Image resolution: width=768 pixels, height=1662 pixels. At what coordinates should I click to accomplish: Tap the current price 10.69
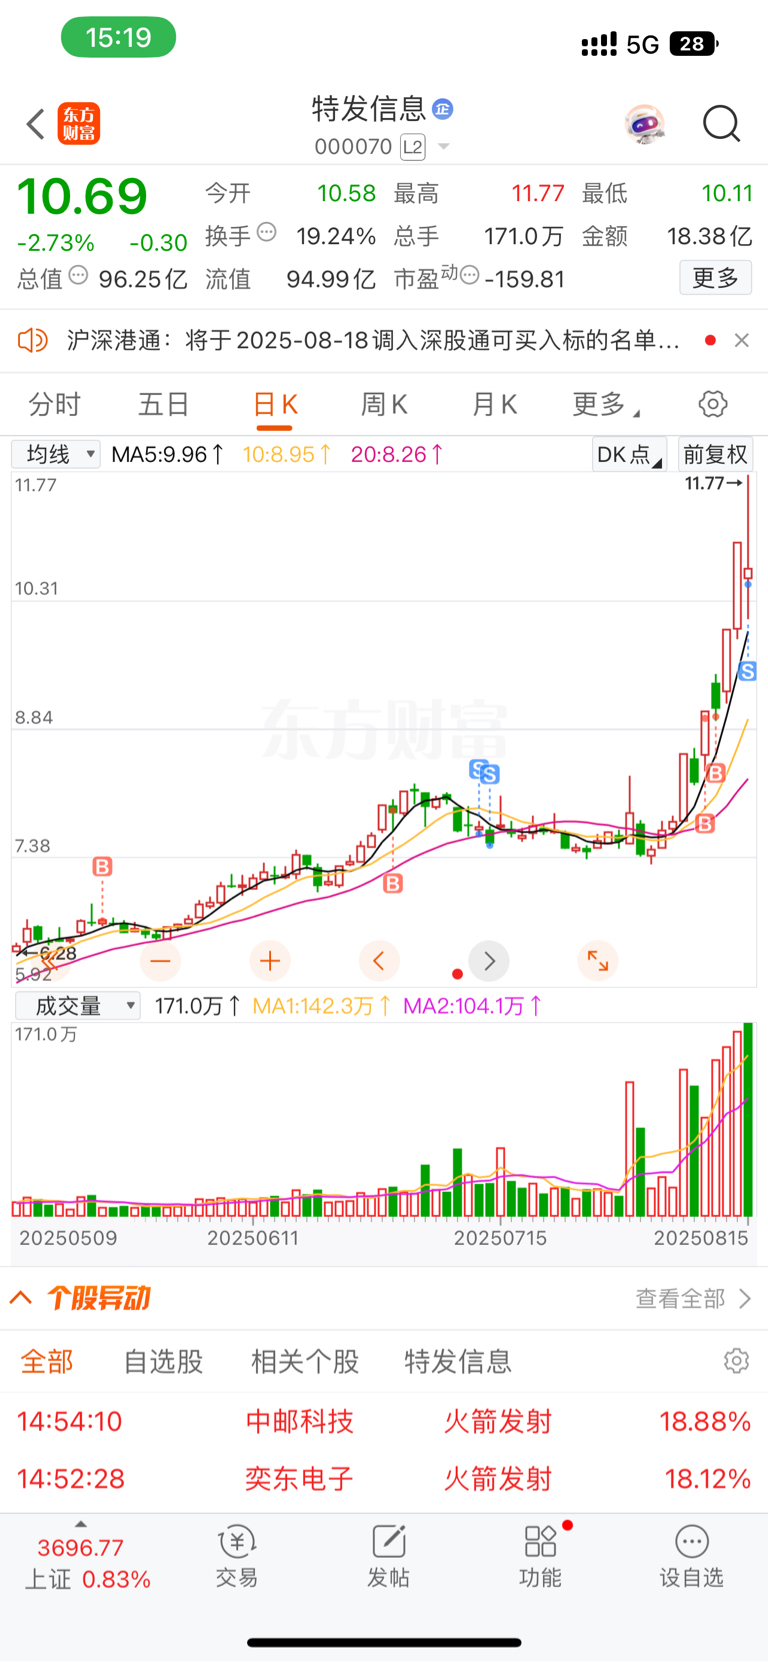pyautogui.click(x=82, y=196)
